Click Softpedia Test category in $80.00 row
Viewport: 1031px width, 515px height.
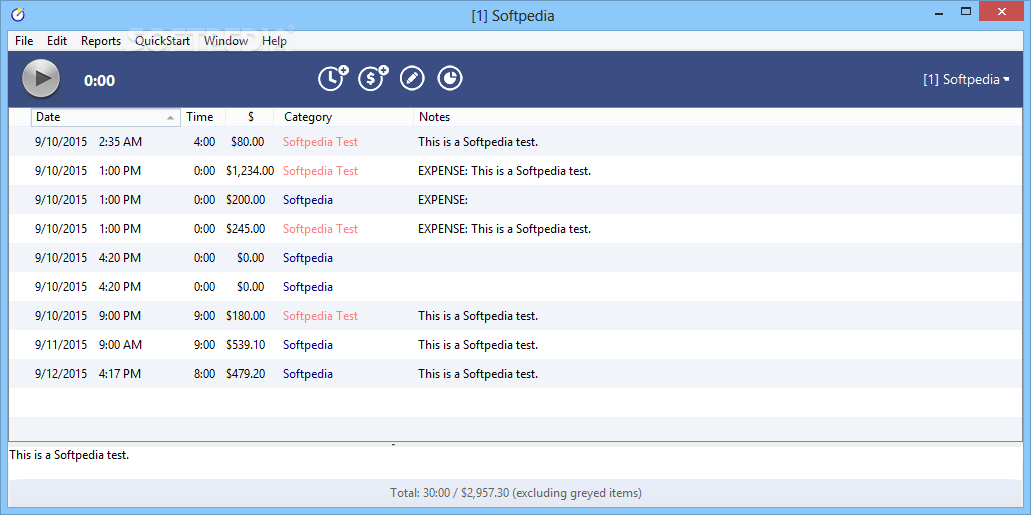point(320,141)
